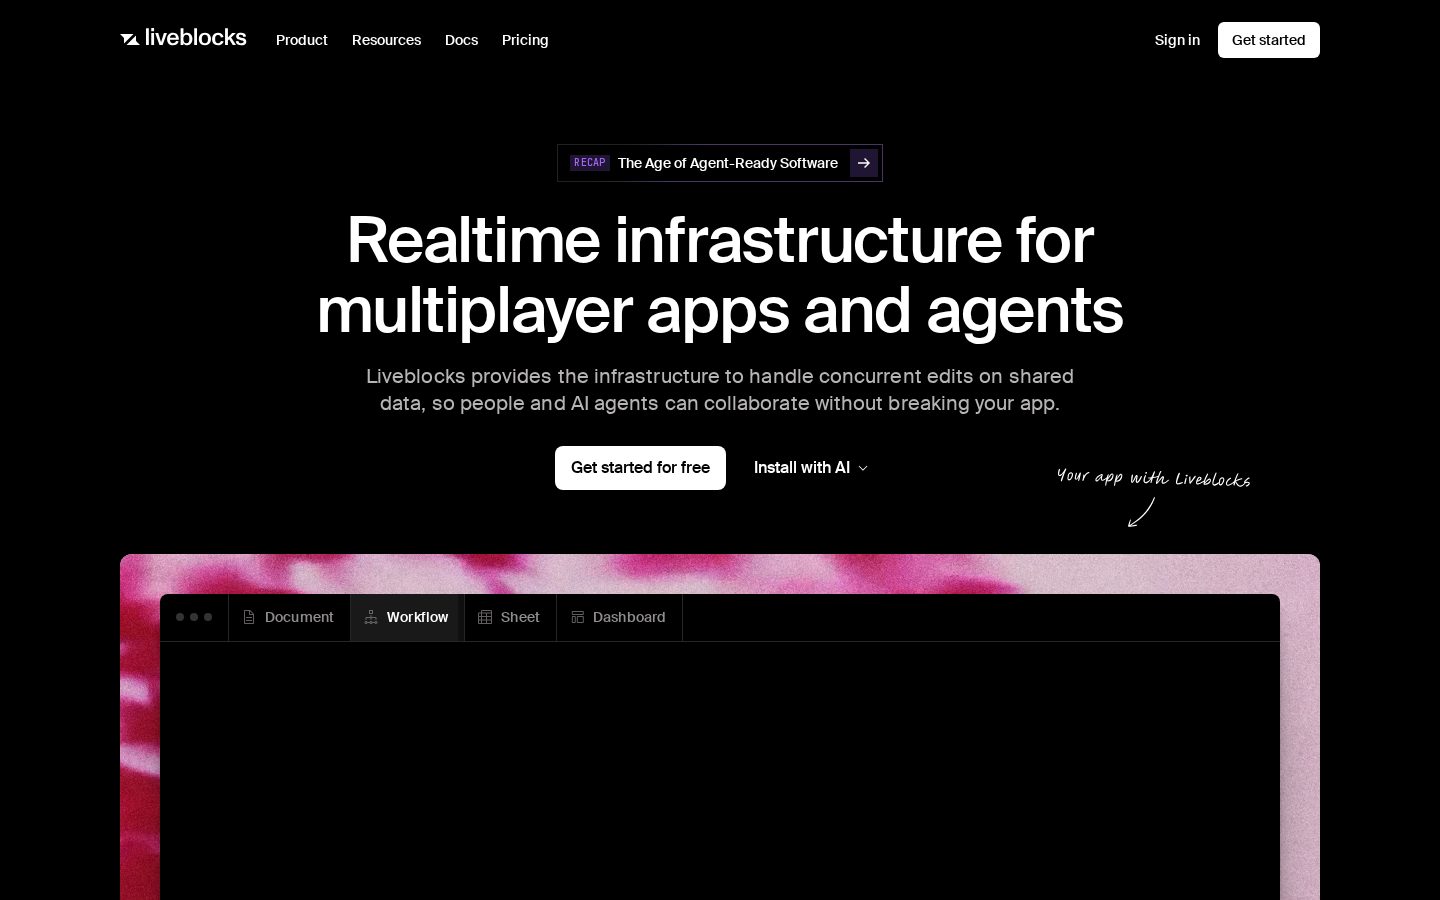The image size is (1440, 900).
Task: Expand Install with AI dropdown
Action: 811,468
